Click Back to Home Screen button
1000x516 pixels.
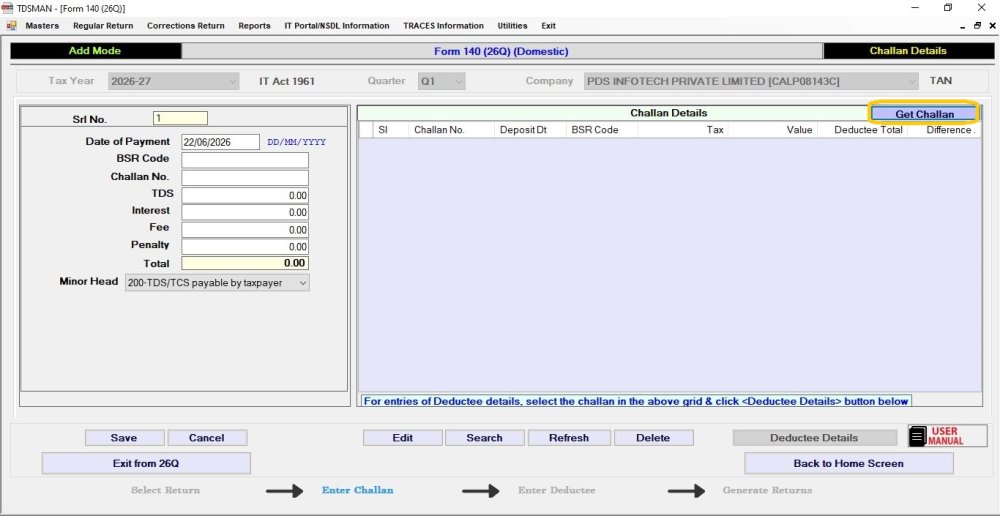848,463
